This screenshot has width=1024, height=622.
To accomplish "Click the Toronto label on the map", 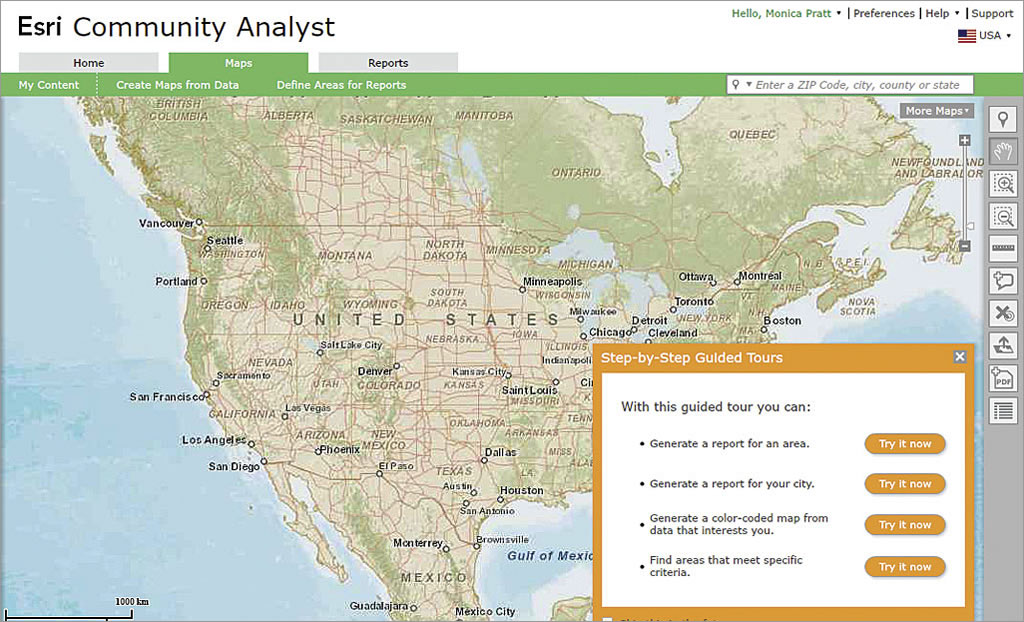I will [694, 301].
